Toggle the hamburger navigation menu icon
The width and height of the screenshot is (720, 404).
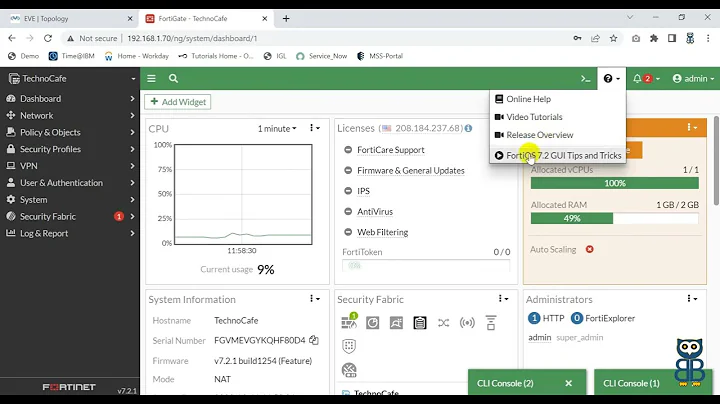pyautogui.click(x=151, y=79)
